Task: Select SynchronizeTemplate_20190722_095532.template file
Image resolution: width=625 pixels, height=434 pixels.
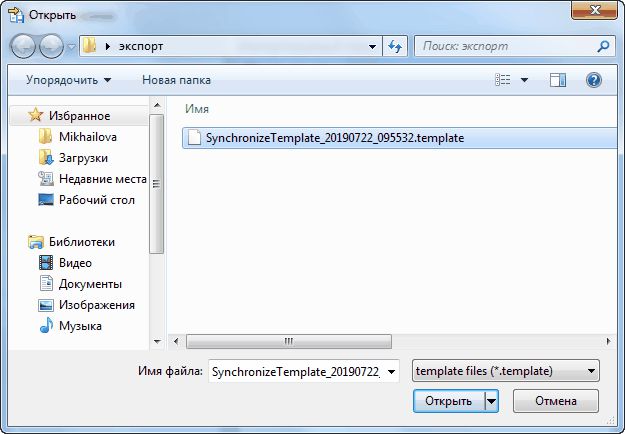Action: coord(334,139)
